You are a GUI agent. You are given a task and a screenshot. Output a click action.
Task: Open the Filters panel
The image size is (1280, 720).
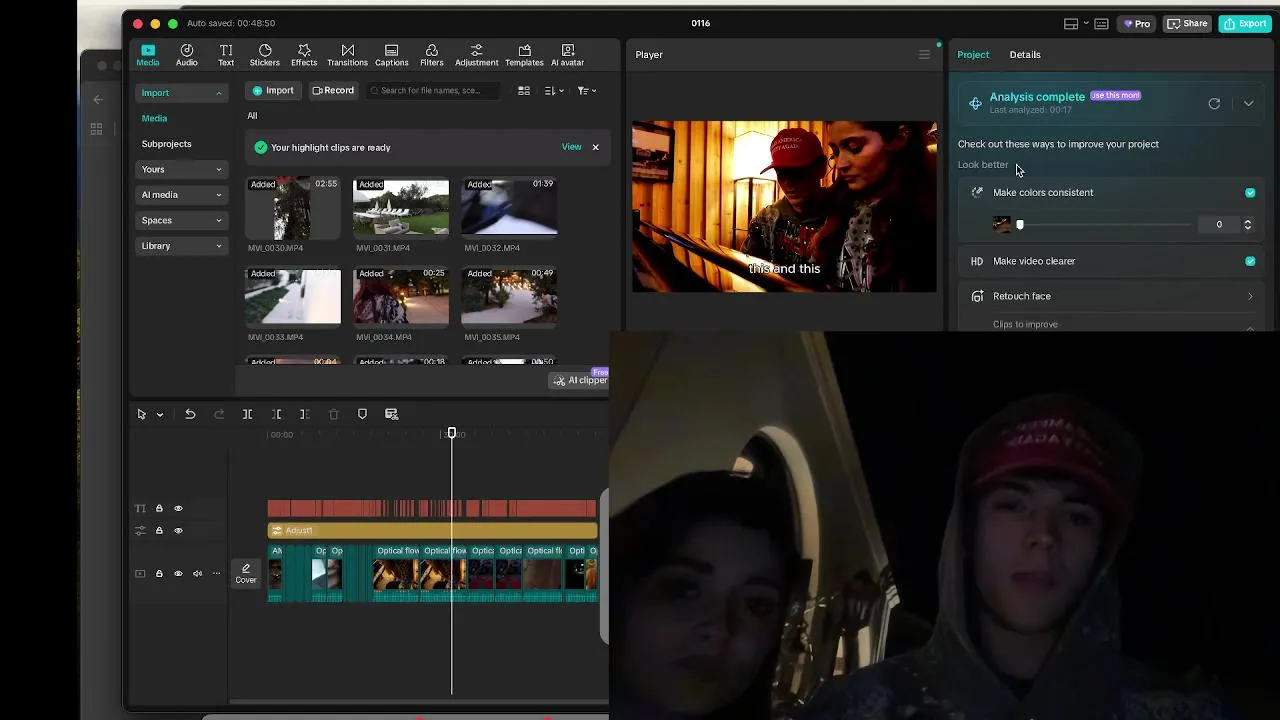pos(431,55)
